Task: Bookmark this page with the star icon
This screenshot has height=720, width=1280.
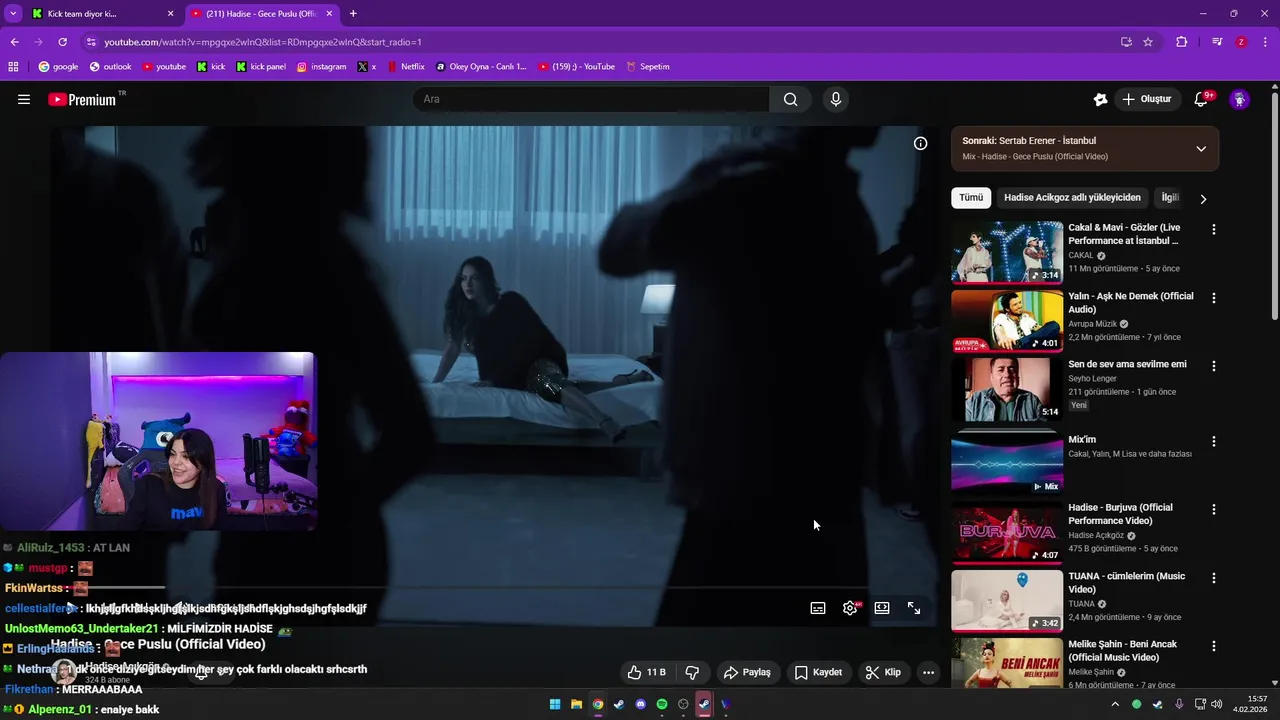Action: (x=1148, y=42)
